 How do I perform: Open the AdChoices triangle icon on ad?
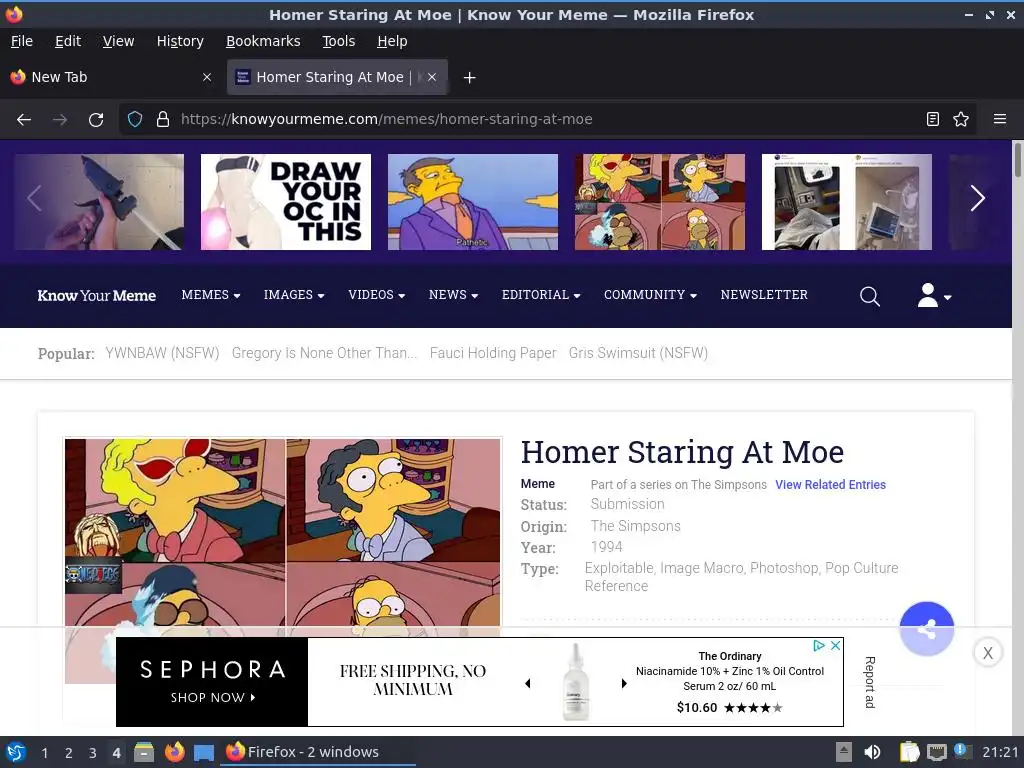click(819, 645)
